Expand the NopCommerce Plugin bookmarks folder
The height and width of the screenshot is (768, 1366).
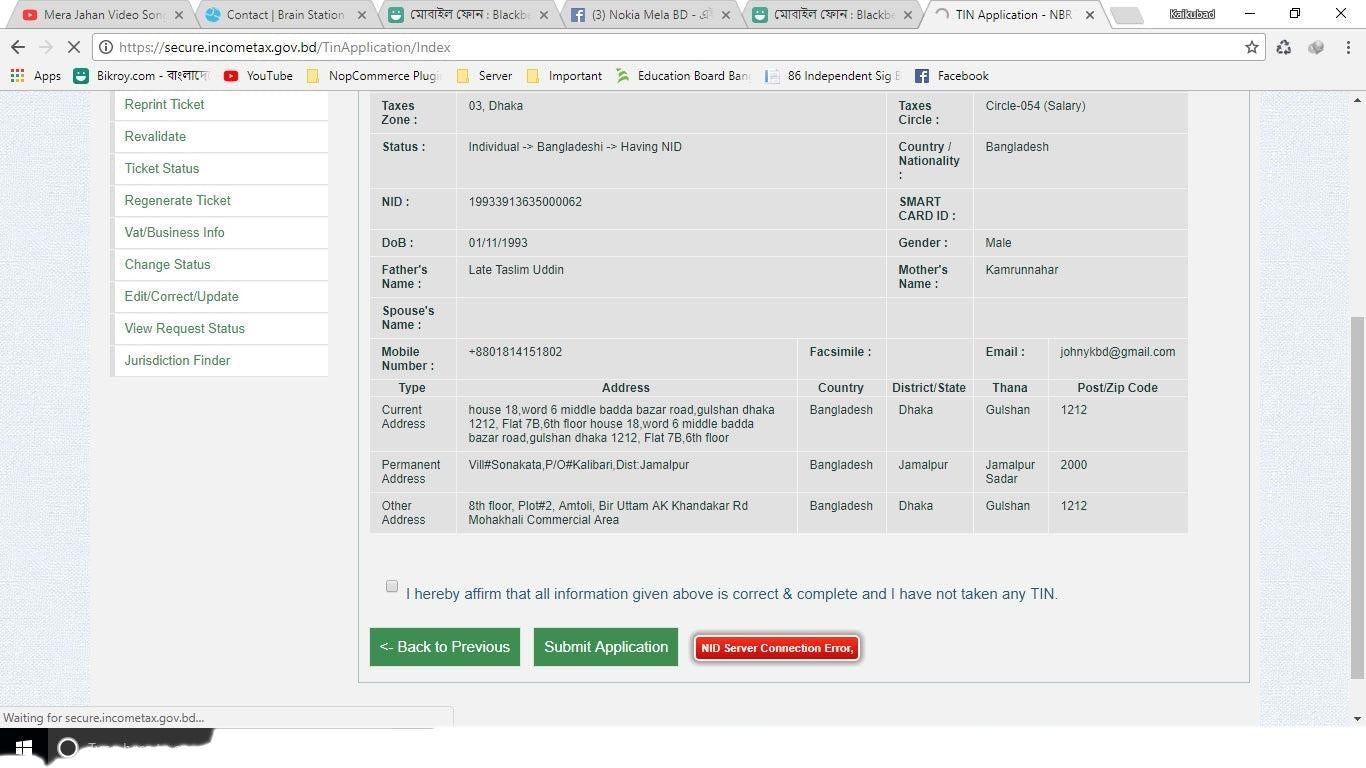coord(373,76)
